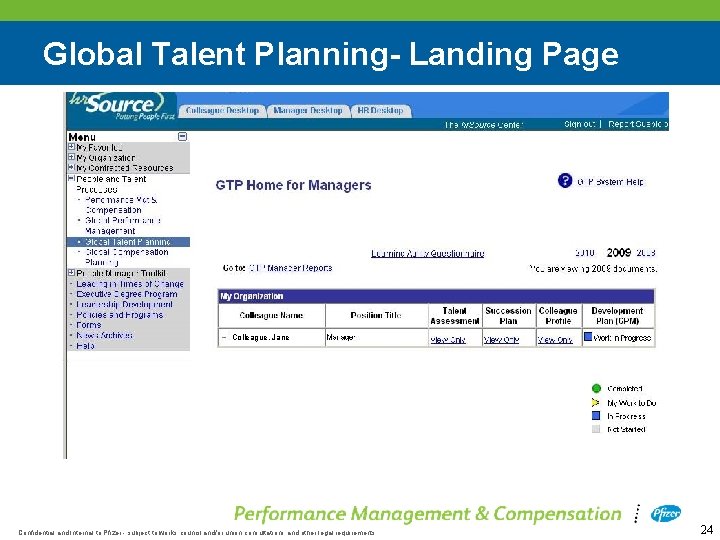The width and height of the screenshot is (720, 540).
Task: Click the hrSource logo
Action: pyautogui.click(x=122, y=106)
